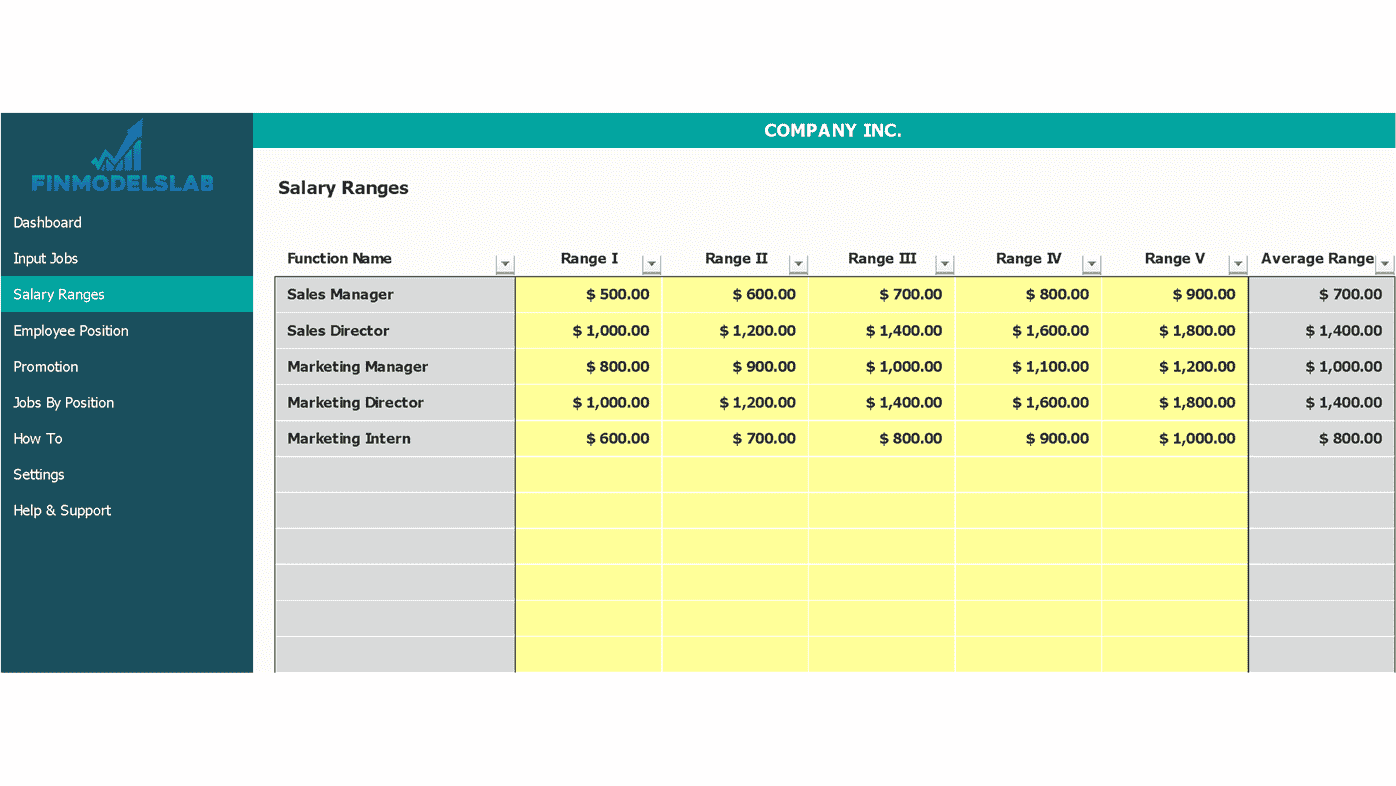Click Sales Director Range V $1,800.00

pyautogui.click(x=1175, y=330)
